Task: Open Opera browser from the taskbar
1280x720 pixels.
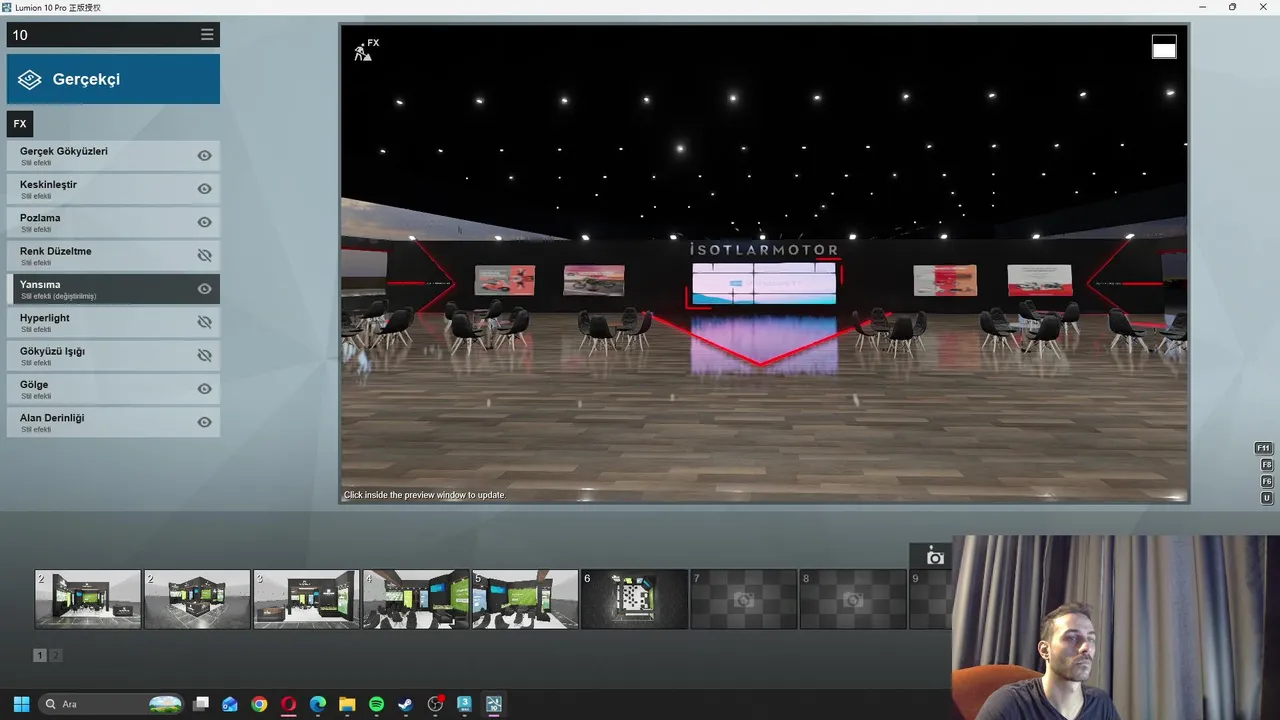Action: coord(289,704)
